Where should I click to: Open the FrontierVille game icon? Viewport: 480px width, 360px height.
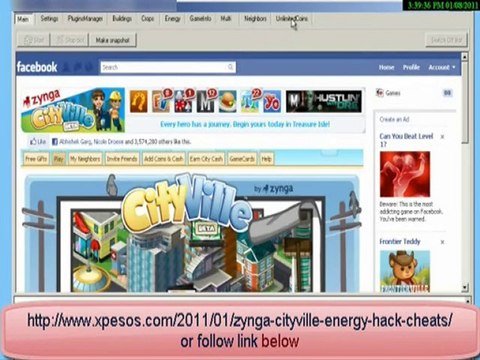pyautogui.click(x=161, y=101)
